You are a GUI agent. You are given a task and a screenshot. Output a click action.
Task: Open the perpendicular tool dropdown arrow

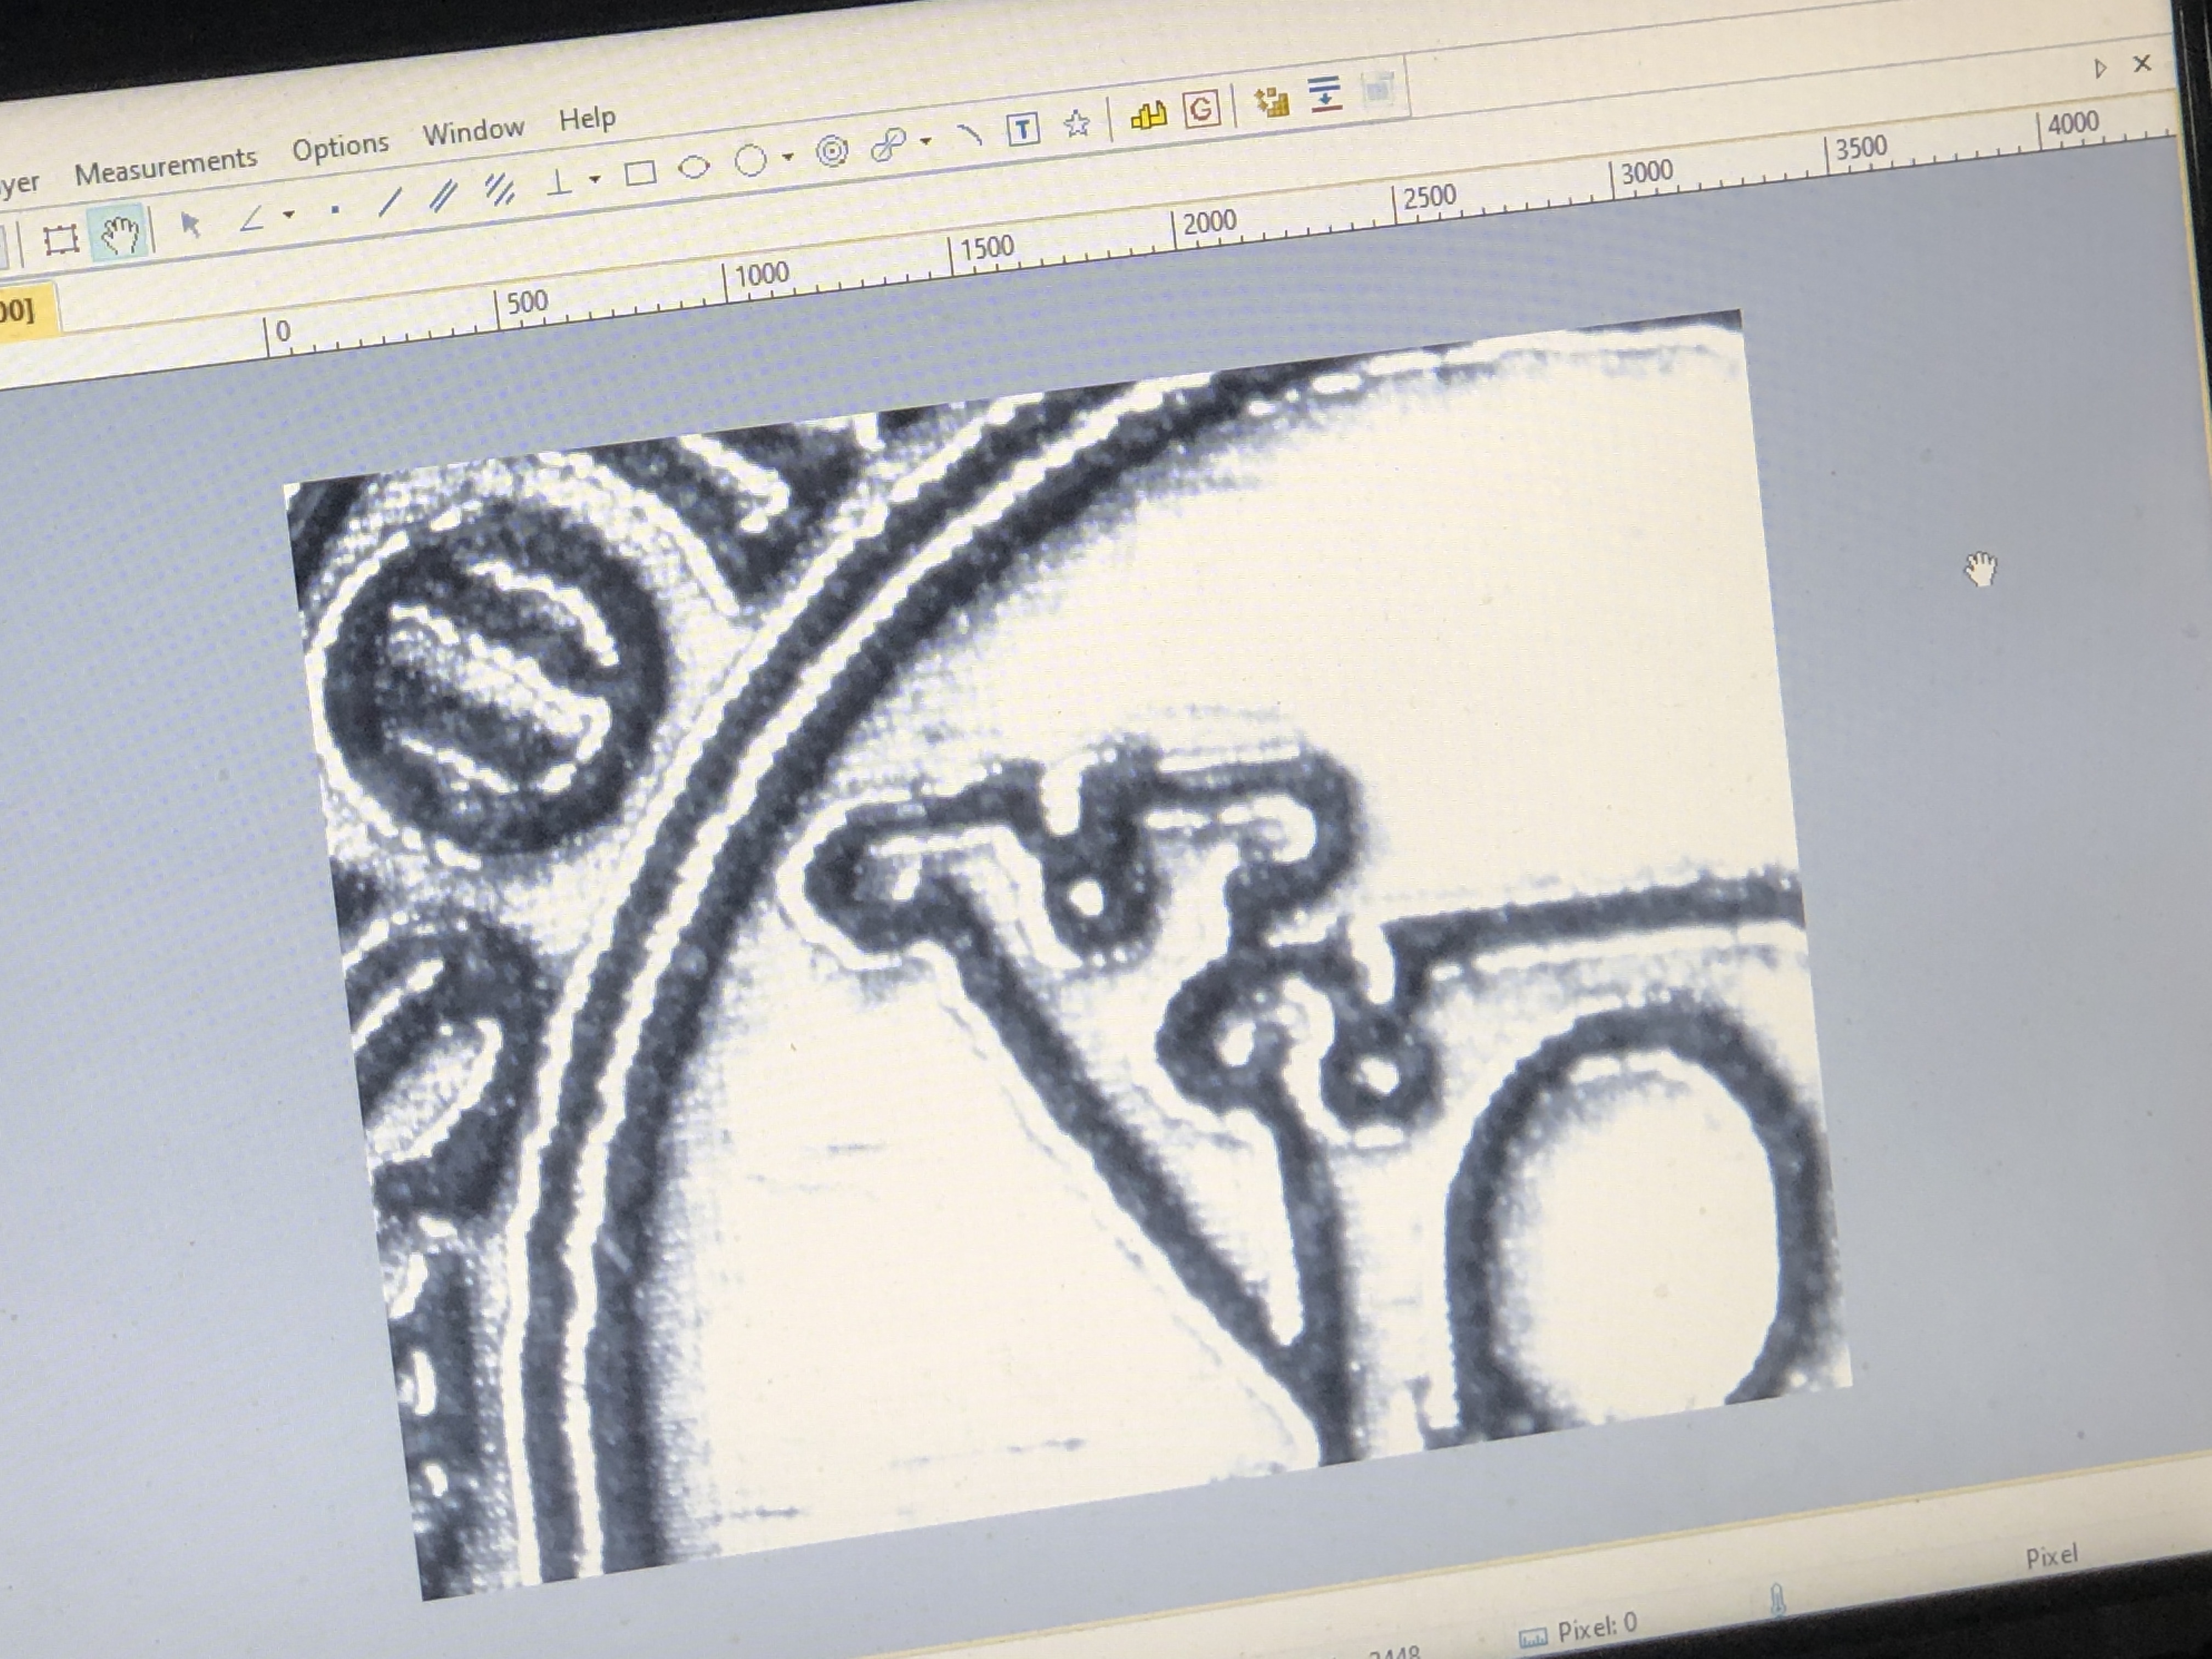tap(595, 179)
